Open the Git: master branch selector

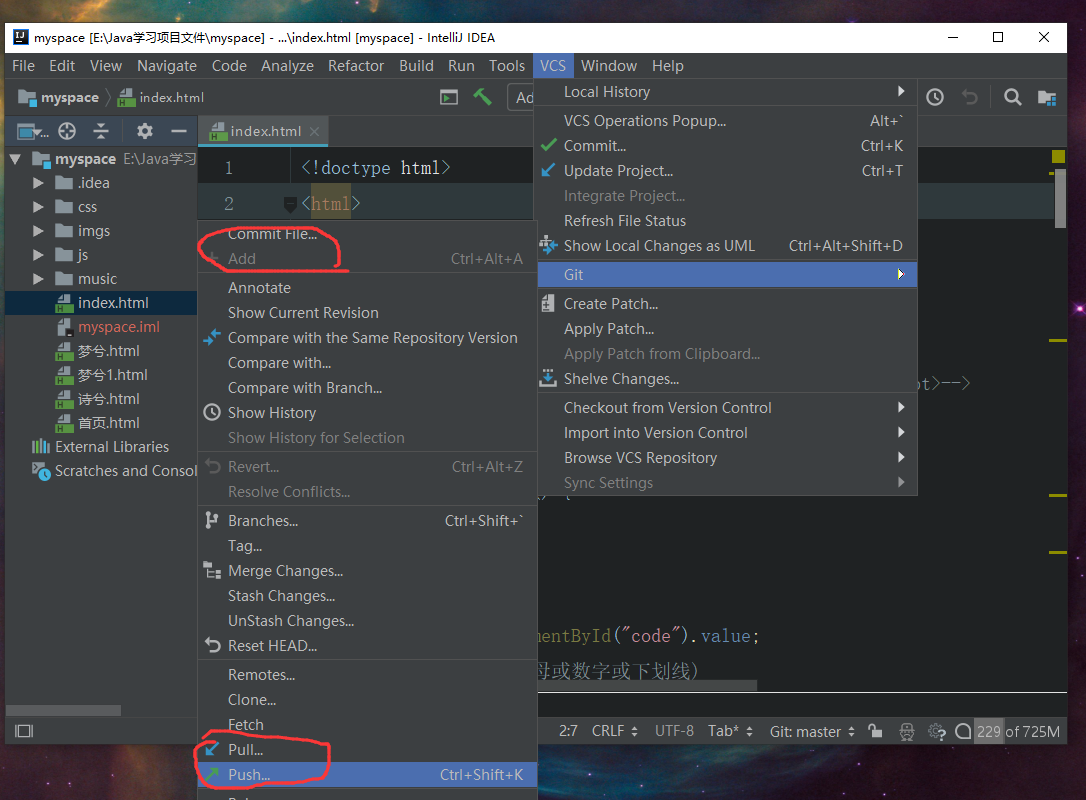click(812, 731)
